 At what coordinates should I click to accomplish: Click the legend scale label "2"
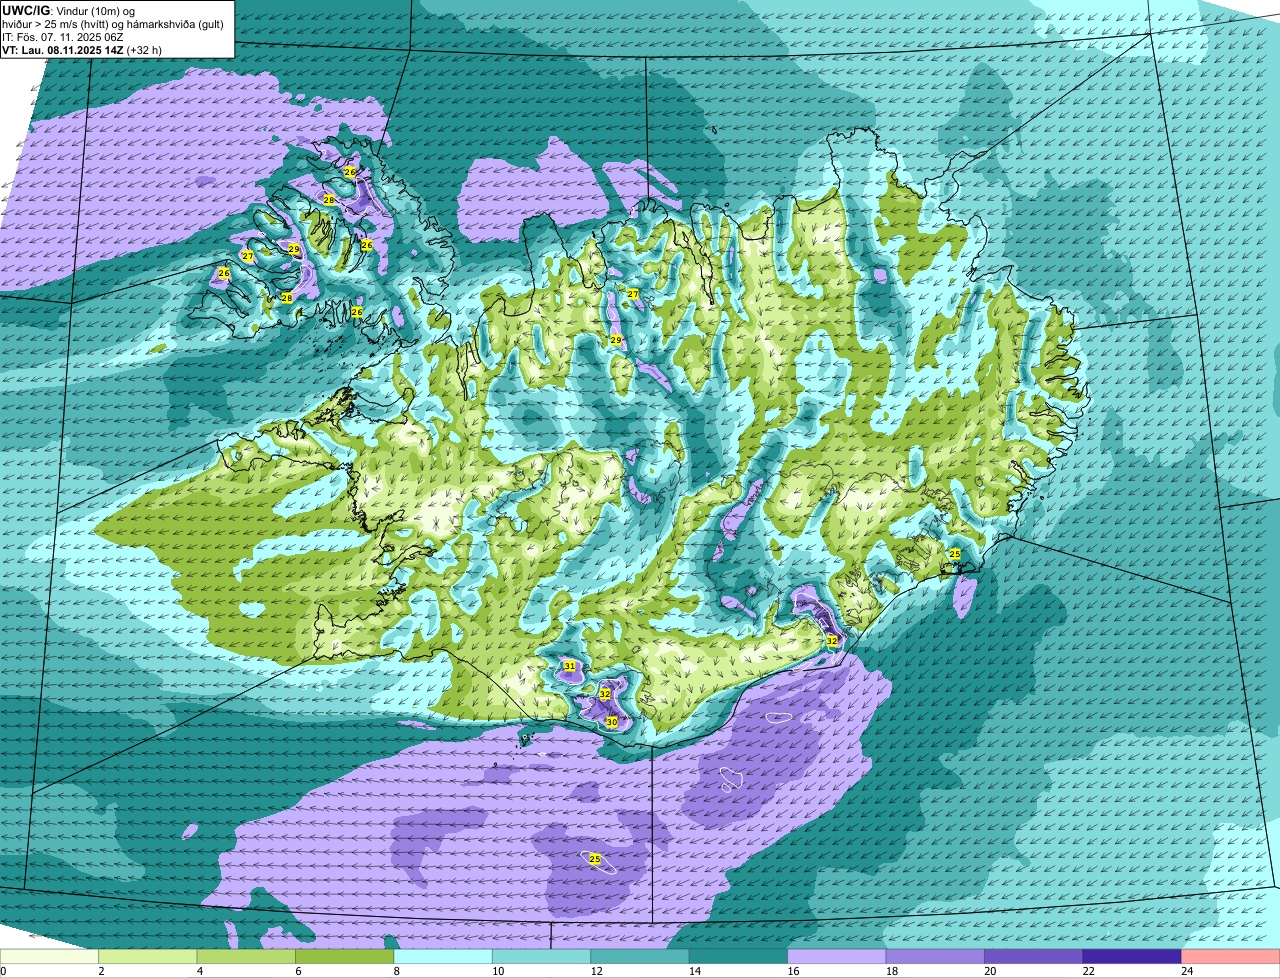(x=101, y=971)
